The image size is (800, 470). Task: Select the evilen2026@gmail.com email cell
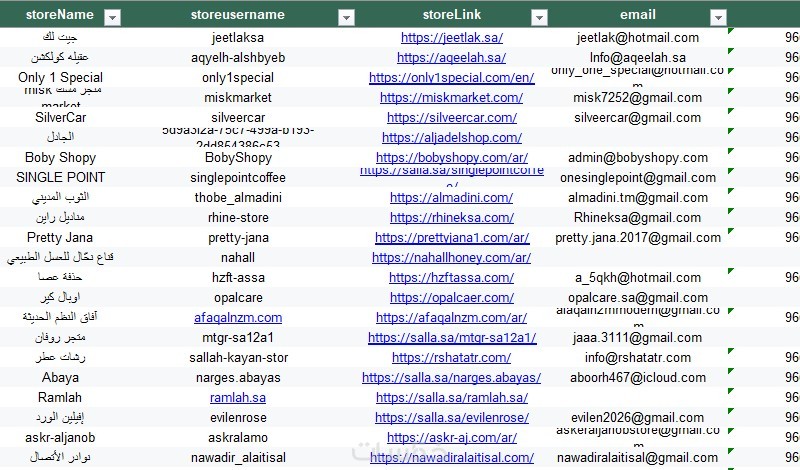tap(638, 417)
